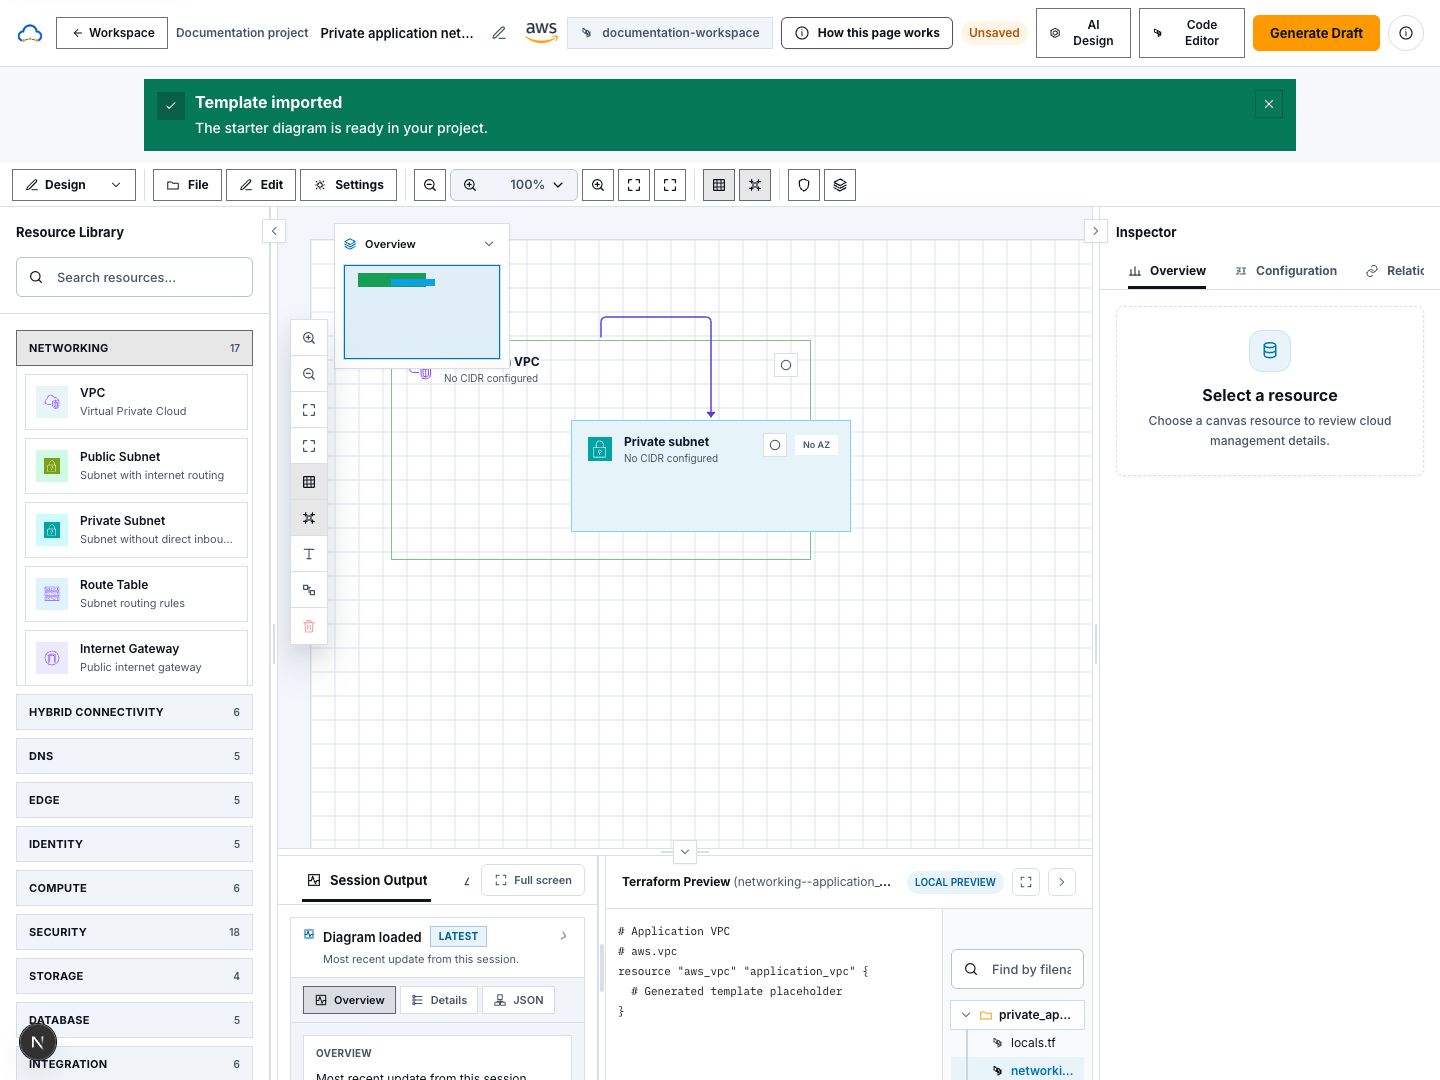Expand the DNS category

(134, 756)
